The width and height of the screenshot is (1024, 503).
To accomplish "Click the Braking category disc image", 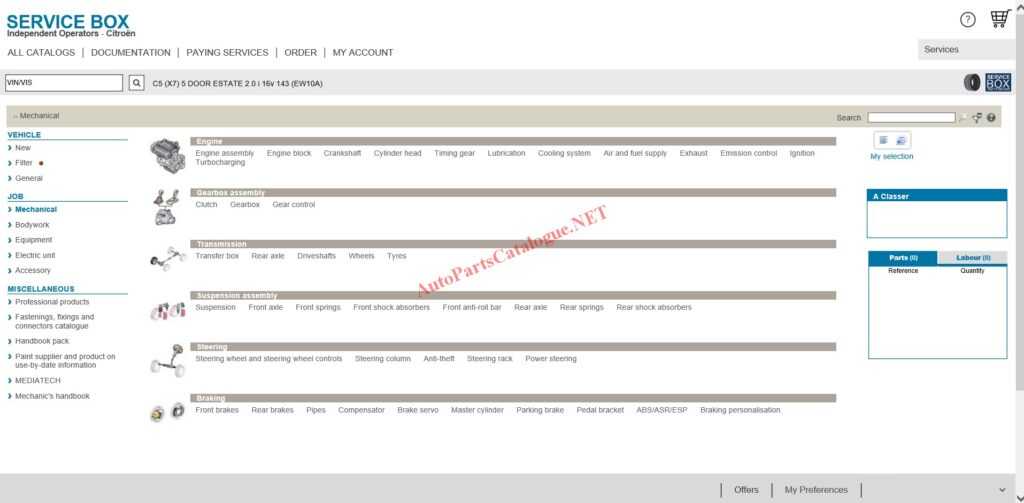I will click(167, 411).
